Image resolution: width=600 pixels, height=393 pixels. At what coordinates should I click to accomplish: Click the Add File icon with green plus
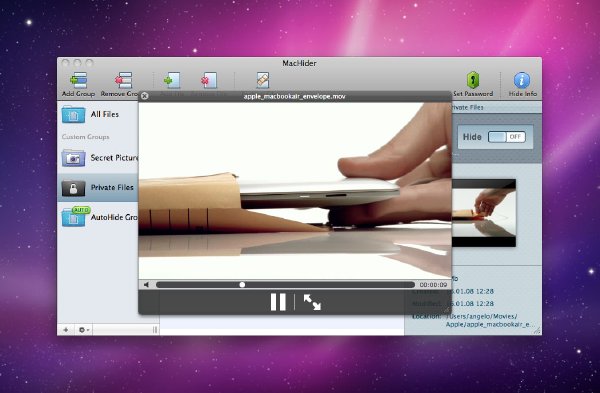pos(172,80)
